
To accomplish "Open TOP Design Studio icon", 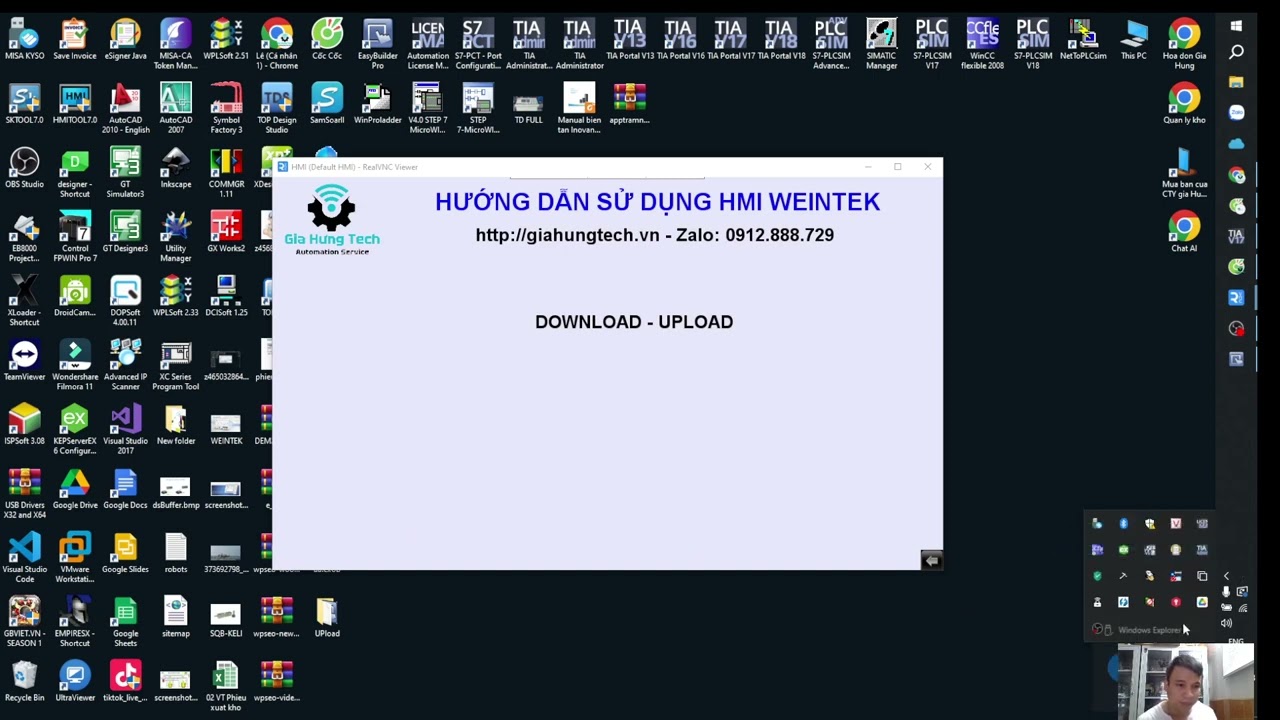I will [277, 109].
